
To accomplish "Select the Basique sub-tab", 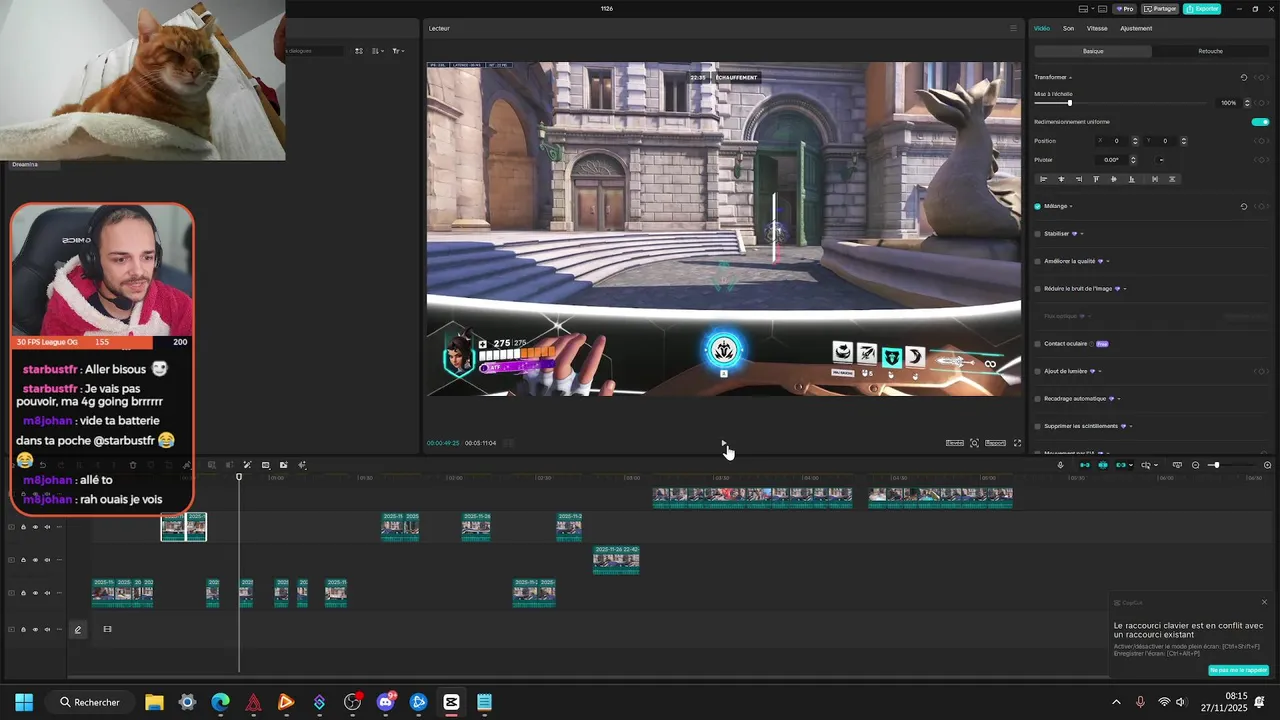I will point(1093,51).
